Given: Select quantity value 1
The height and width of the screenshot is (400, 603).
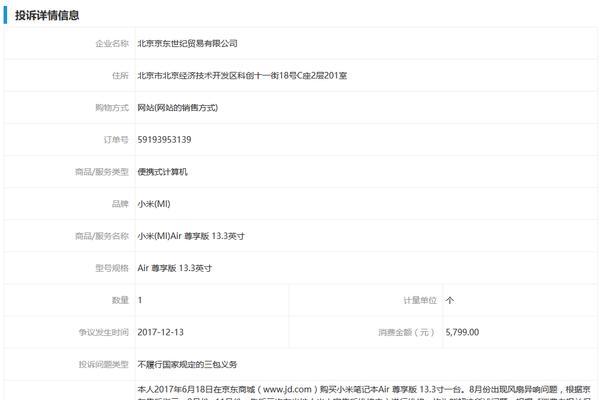Looking at the screenshot, I should (x=140, y=300).
